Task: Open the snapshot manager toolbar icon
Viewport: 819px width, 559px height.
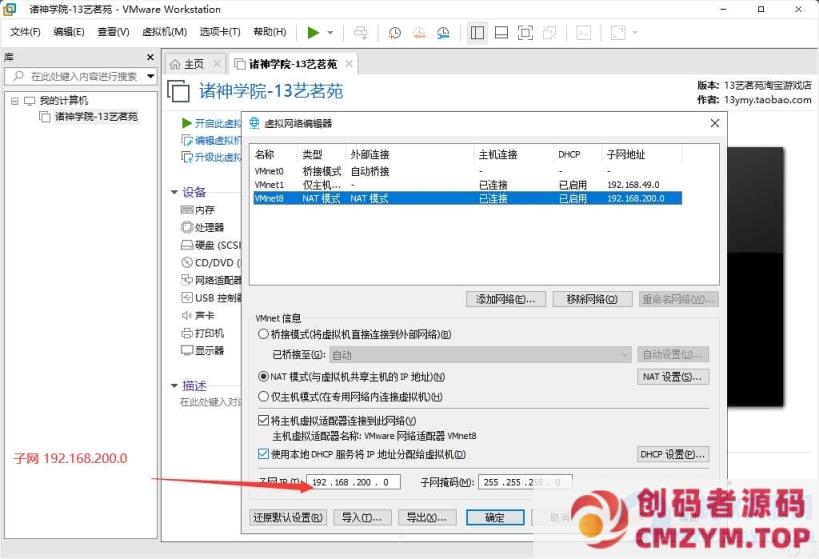Action: tap(443, 33)
